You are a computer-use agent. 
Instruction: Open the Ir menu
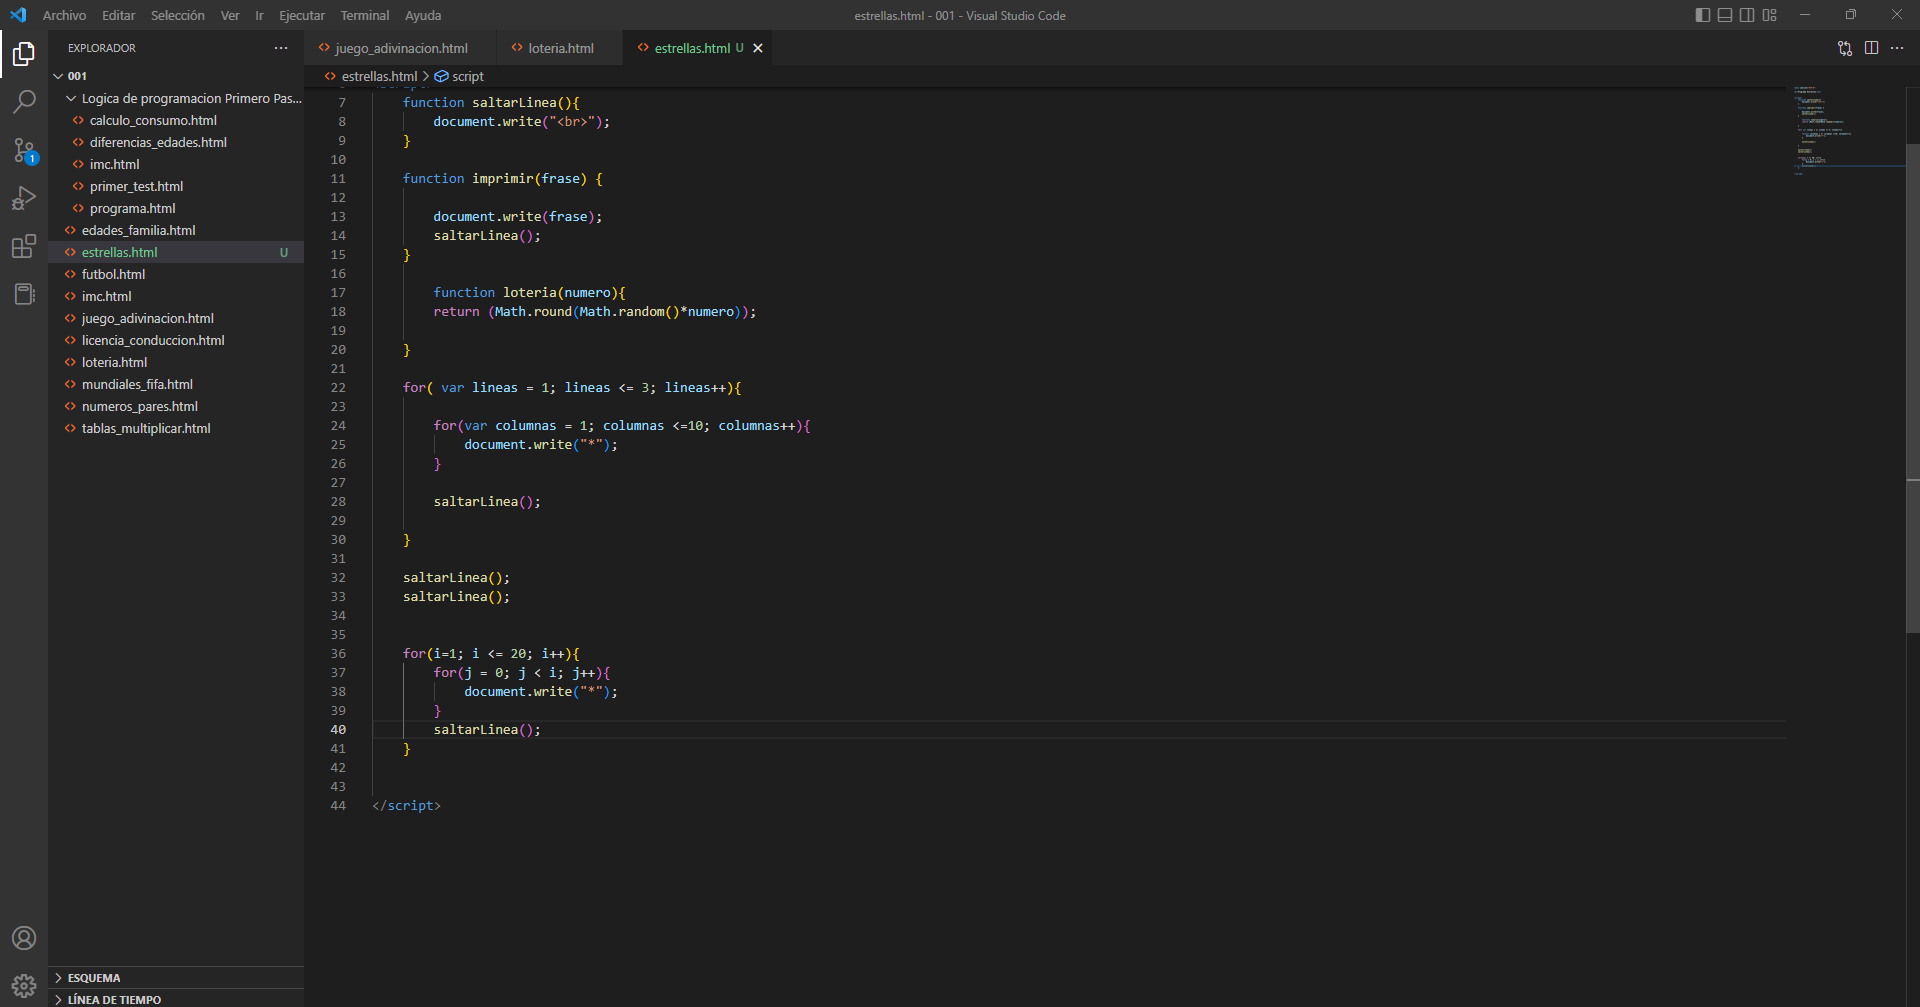tap(259, 15)
